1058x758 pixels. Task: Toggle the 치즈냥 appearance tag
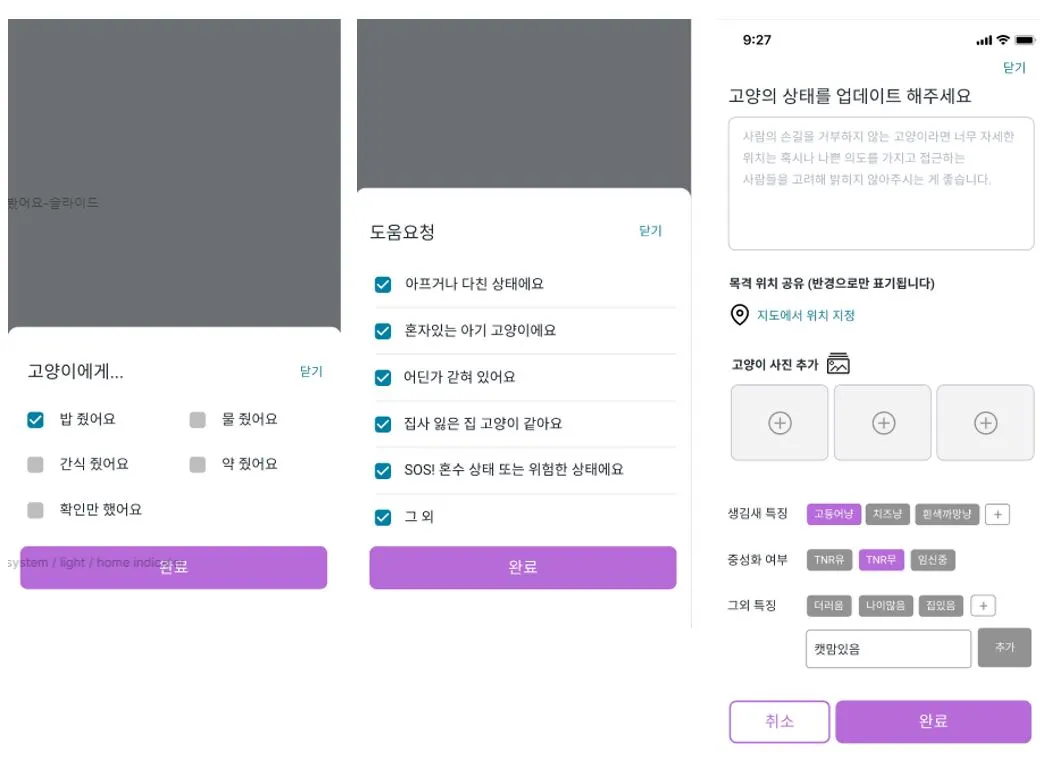[x=887, y=514]
